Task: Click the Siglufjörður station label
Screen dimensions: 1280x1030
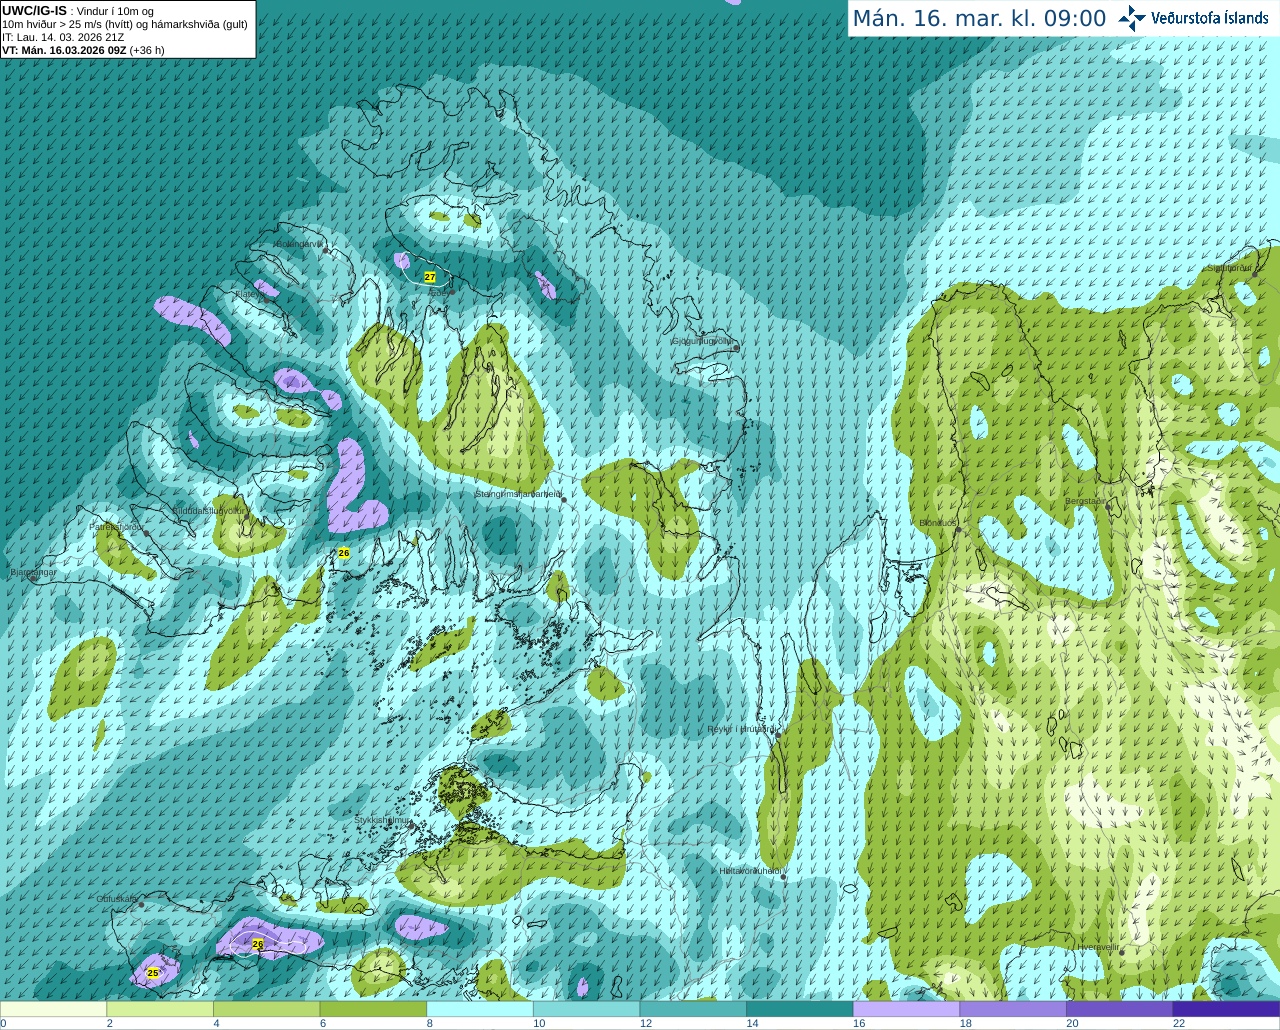Action: tap(1229, 268)
